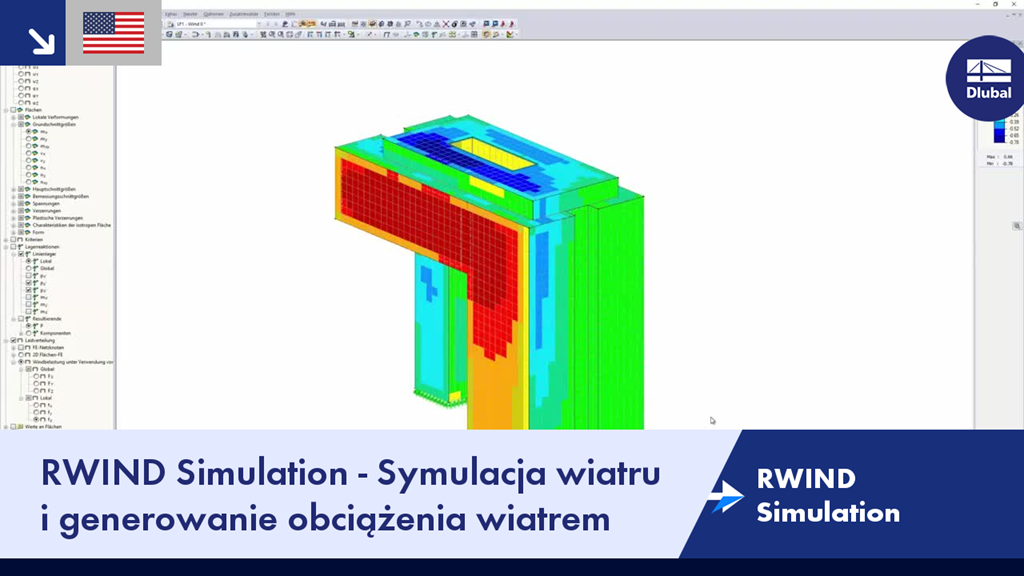1024x576 pixels.
Task: Click the Min: -0.78 legend value
Action: click(1000, 163)
